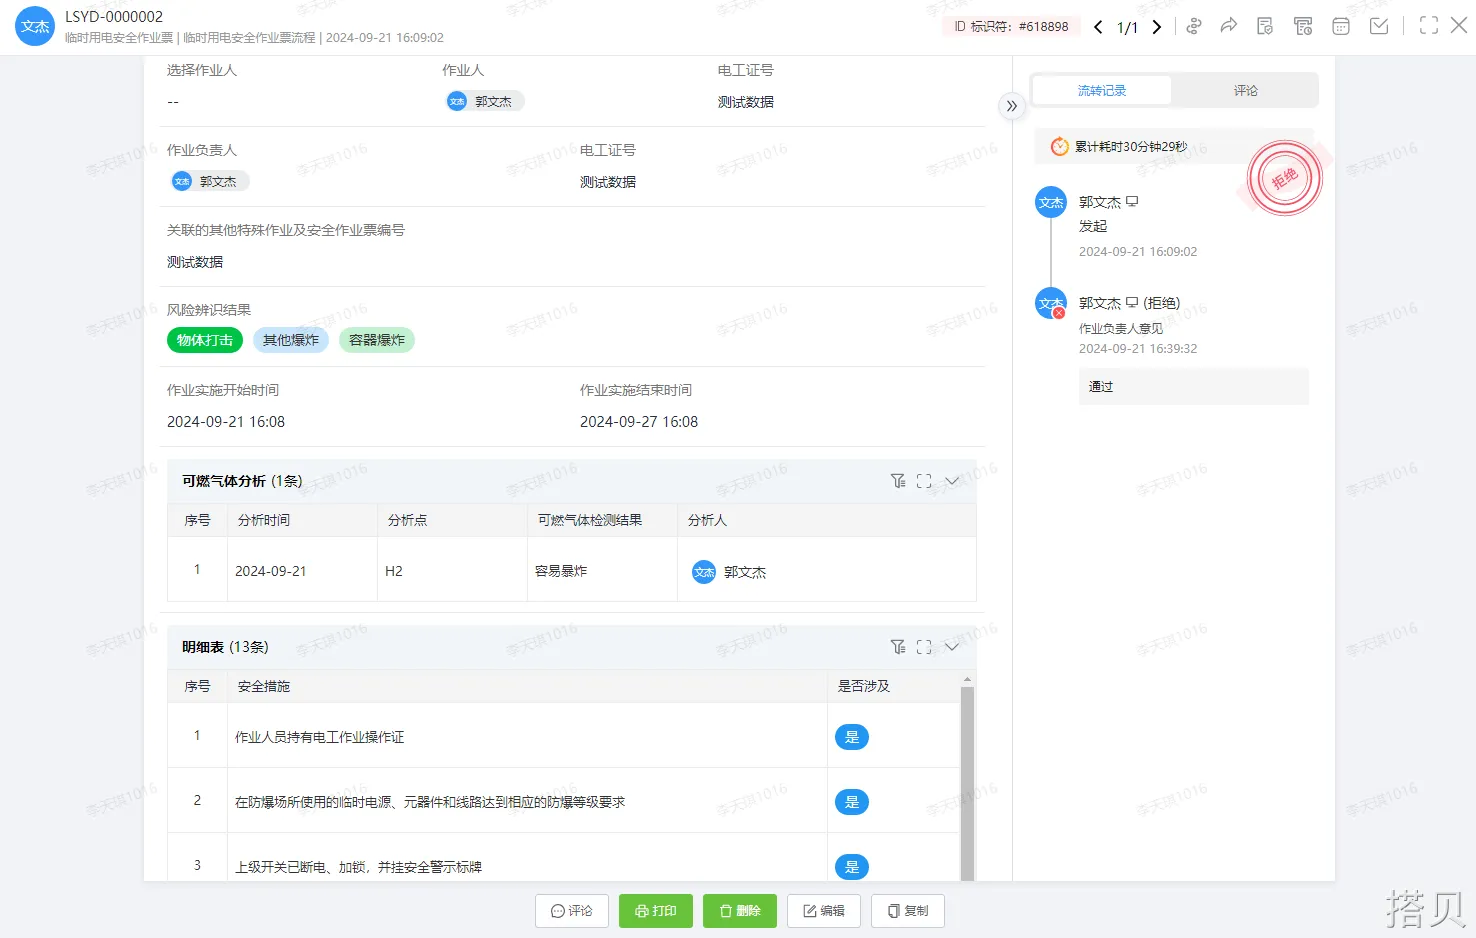
Task: Filter the 可燃气体分析 table
Action: tap(898, 481)
